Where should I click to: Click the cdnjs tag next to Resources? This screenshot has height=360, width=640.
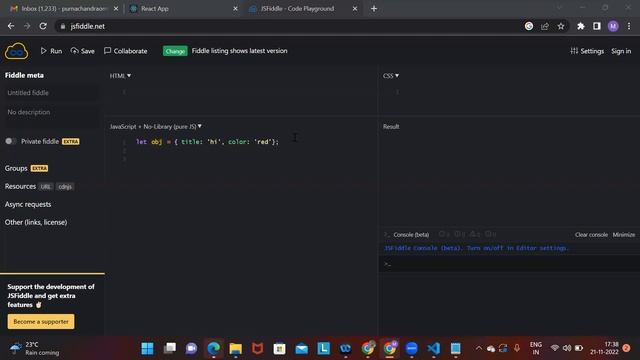click(x=65, y=187)
